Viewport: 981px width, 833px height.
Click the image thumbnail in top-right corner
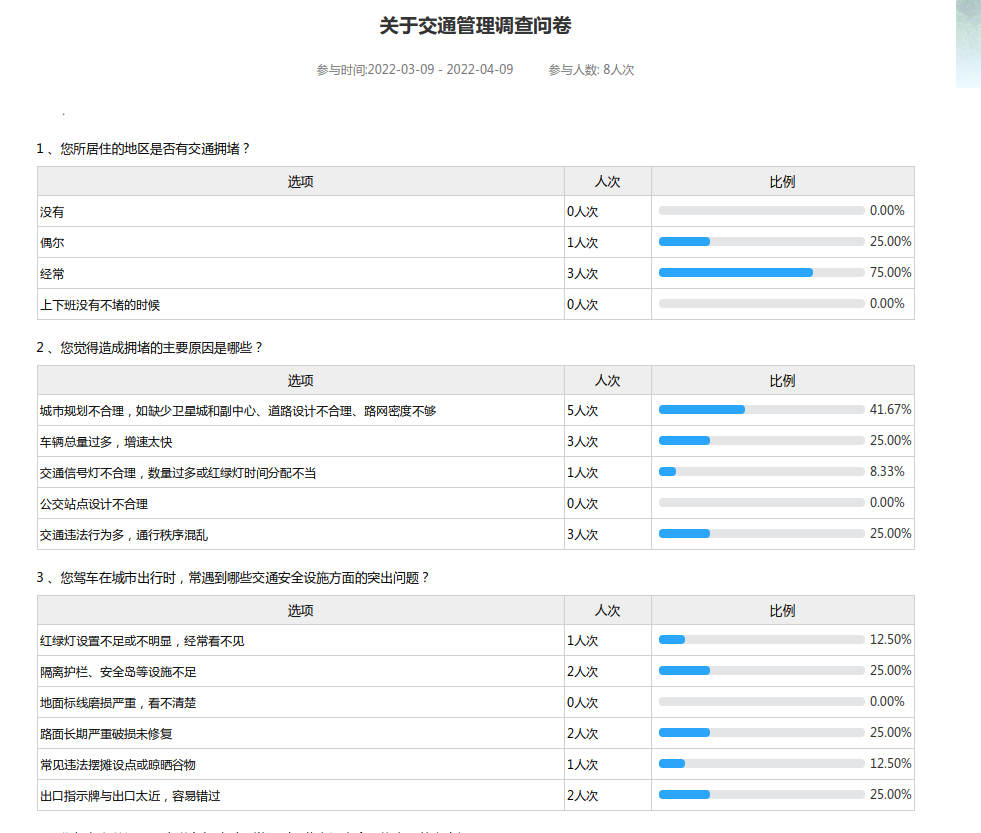tap(967, 44)
